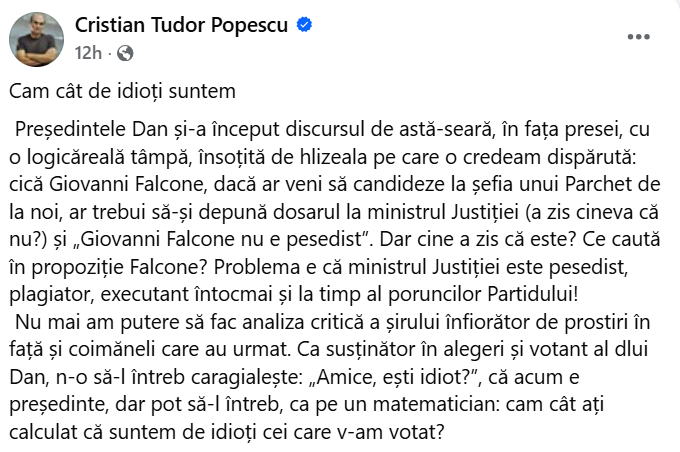Screen dimensions: 680x452
Task: Click the globe public audience icon
Action: pyautogui.click(x=125, y=52)
